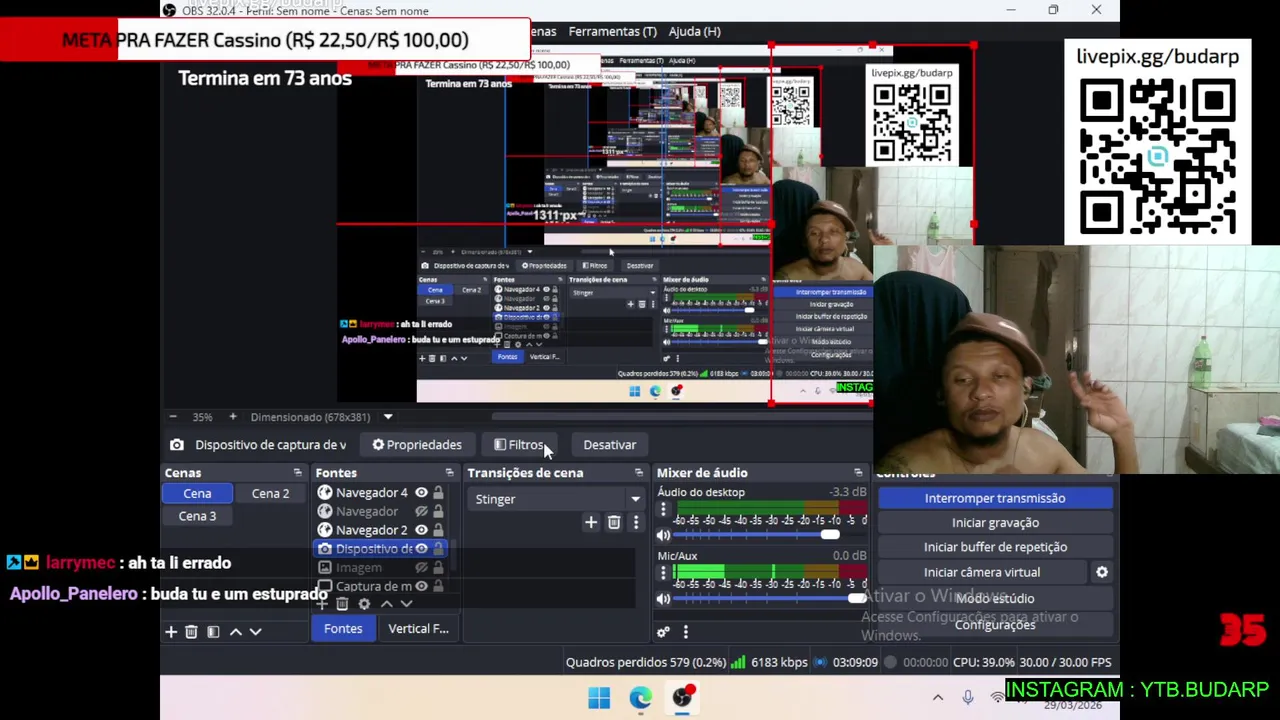Zoom out preview with minus icon
The height and width of the screenshot is (720, 1280).
[173, 417]
